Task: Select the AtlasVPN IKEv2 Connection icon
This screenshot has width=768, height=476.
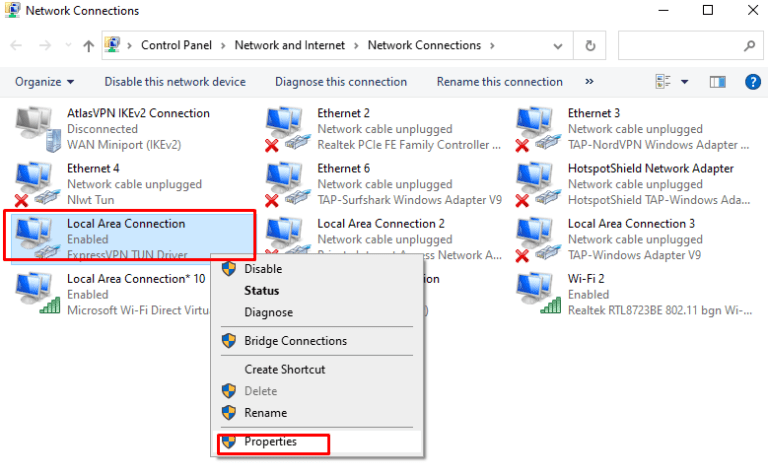Action: point(36,129)
